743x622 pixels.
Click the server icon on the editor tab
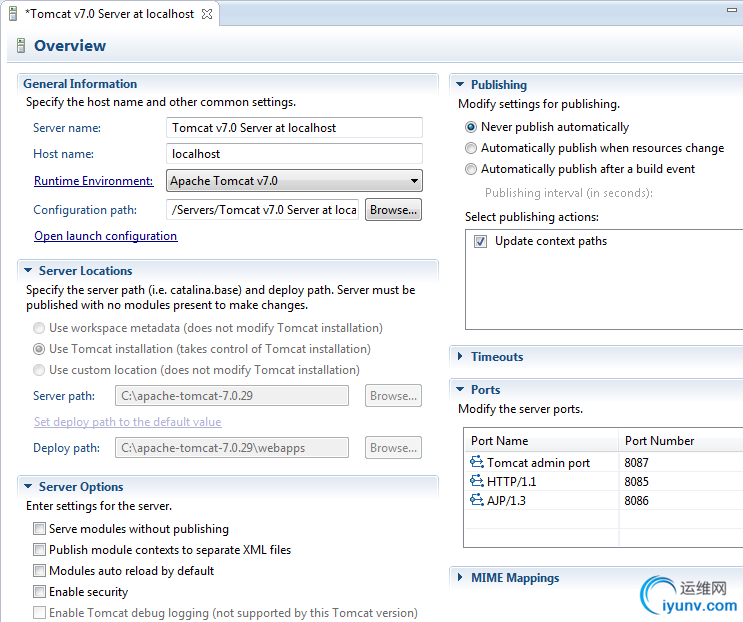click(13, 14)
